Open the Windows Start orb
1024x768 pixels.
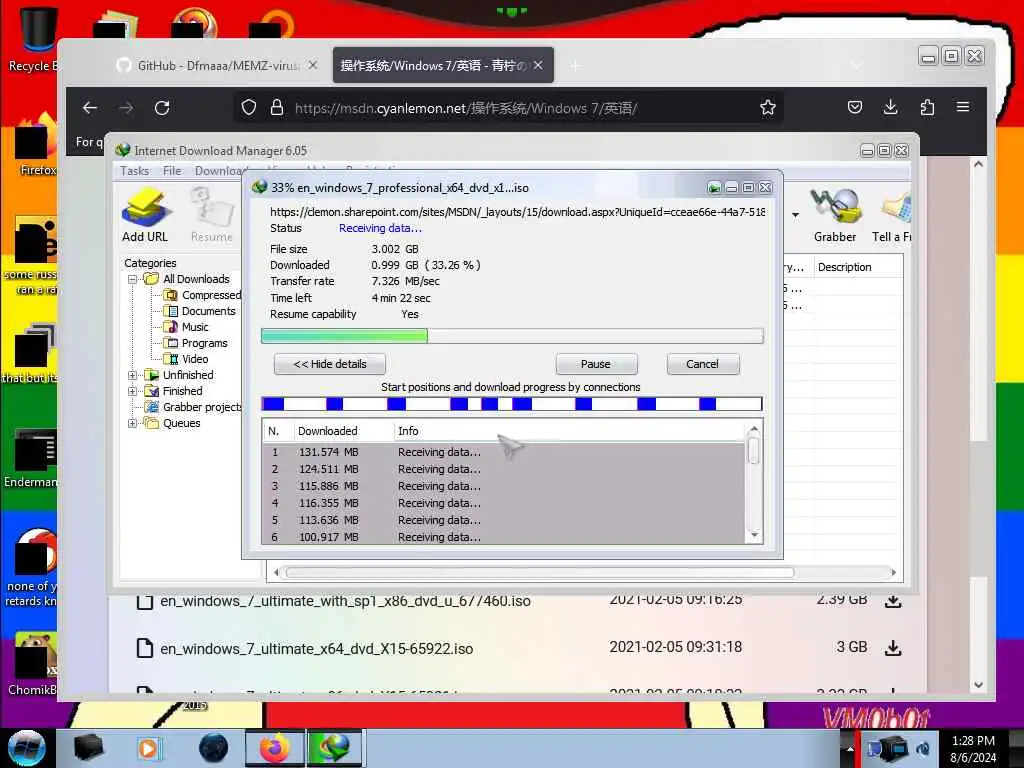tap(26, 747)
